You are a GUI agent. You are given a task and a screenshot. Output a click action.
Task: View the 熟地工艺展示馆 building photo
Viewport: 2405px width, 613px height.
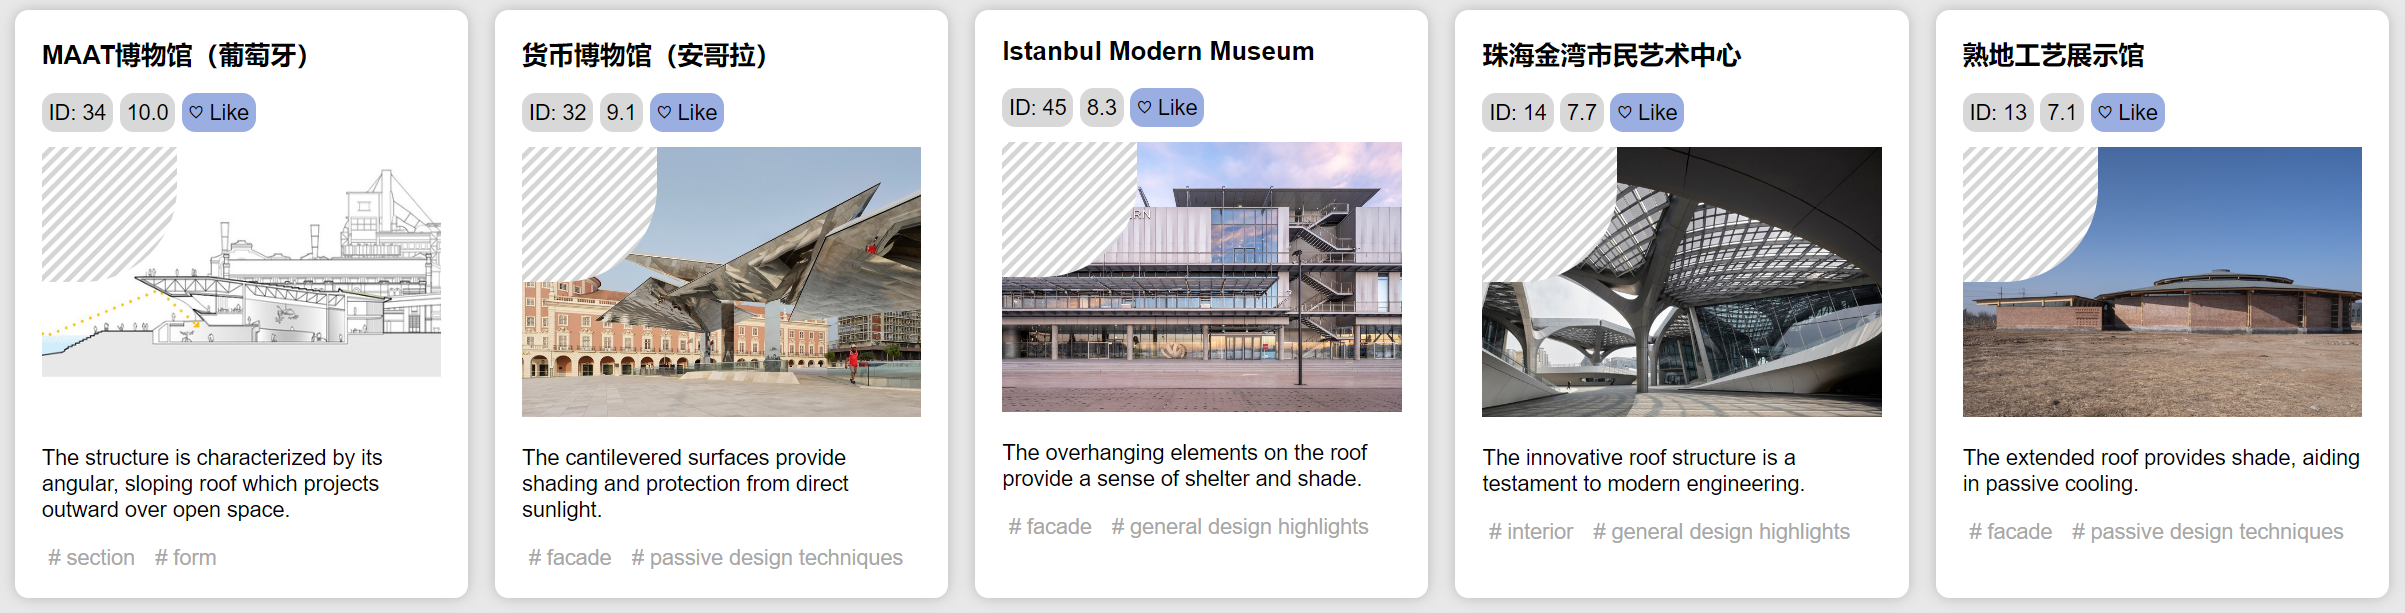click(2161, 282)
